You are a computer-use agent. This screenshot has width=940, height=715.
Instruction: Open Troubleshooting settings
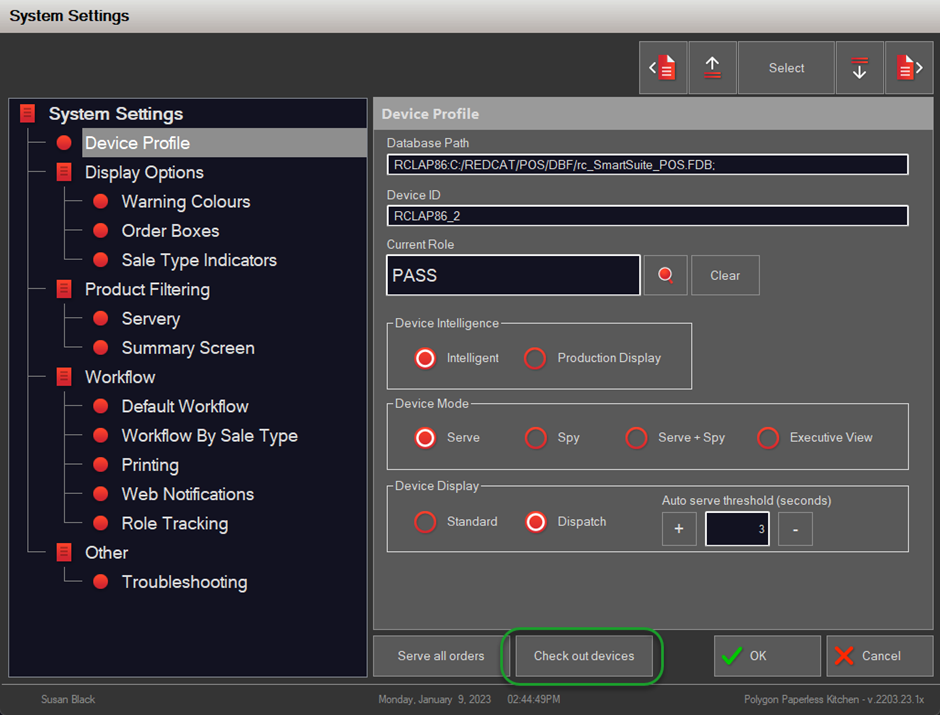(x=184, y=582)
